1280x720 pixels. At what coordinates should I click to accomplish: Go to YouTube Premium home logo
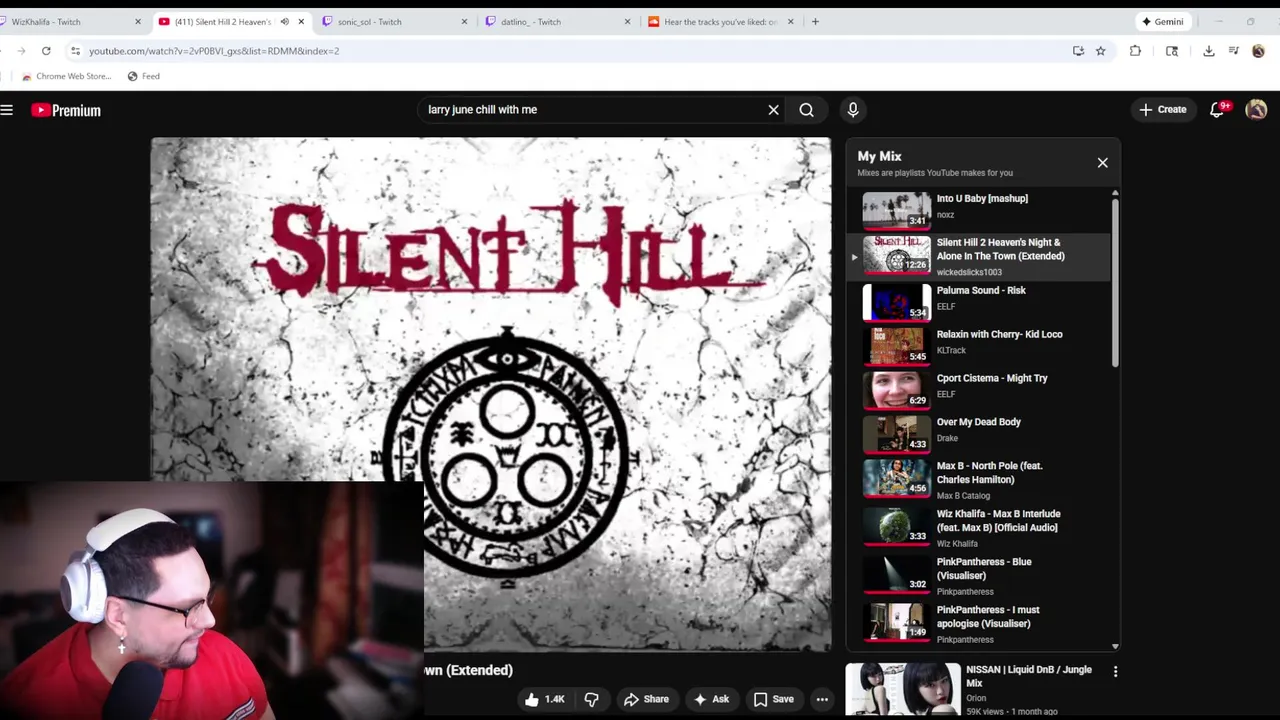pyautogui.click(x=66, y=110)
